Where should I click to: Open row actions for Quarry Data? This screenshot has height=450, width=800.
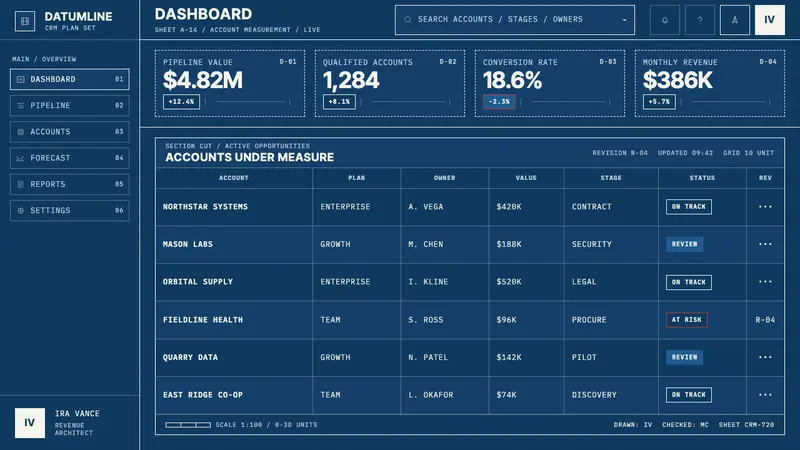click(765, 357)
